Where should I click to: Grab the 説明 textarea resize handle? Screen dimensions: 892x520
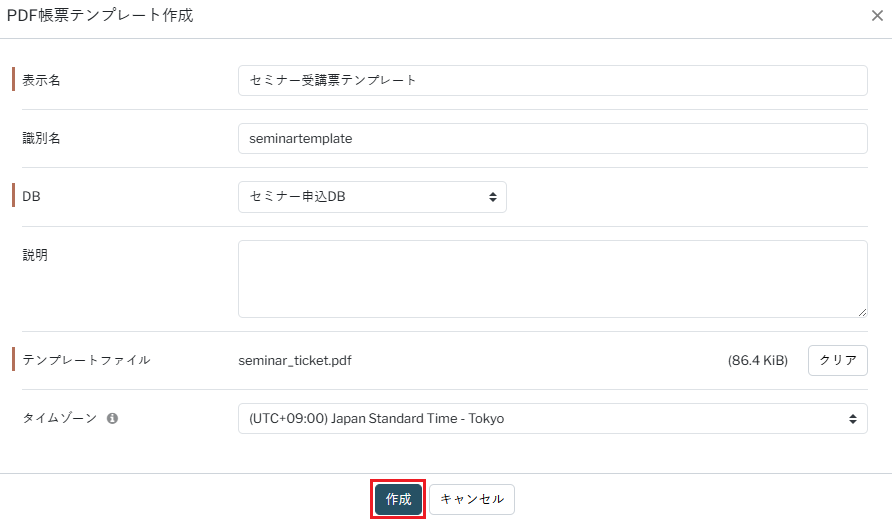(862, 312)
